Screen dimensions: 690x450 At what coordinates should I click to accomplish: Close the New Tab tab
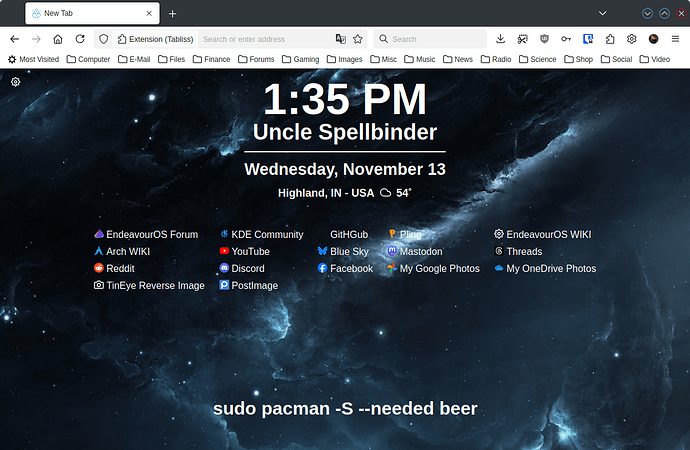tap(149, 13)
